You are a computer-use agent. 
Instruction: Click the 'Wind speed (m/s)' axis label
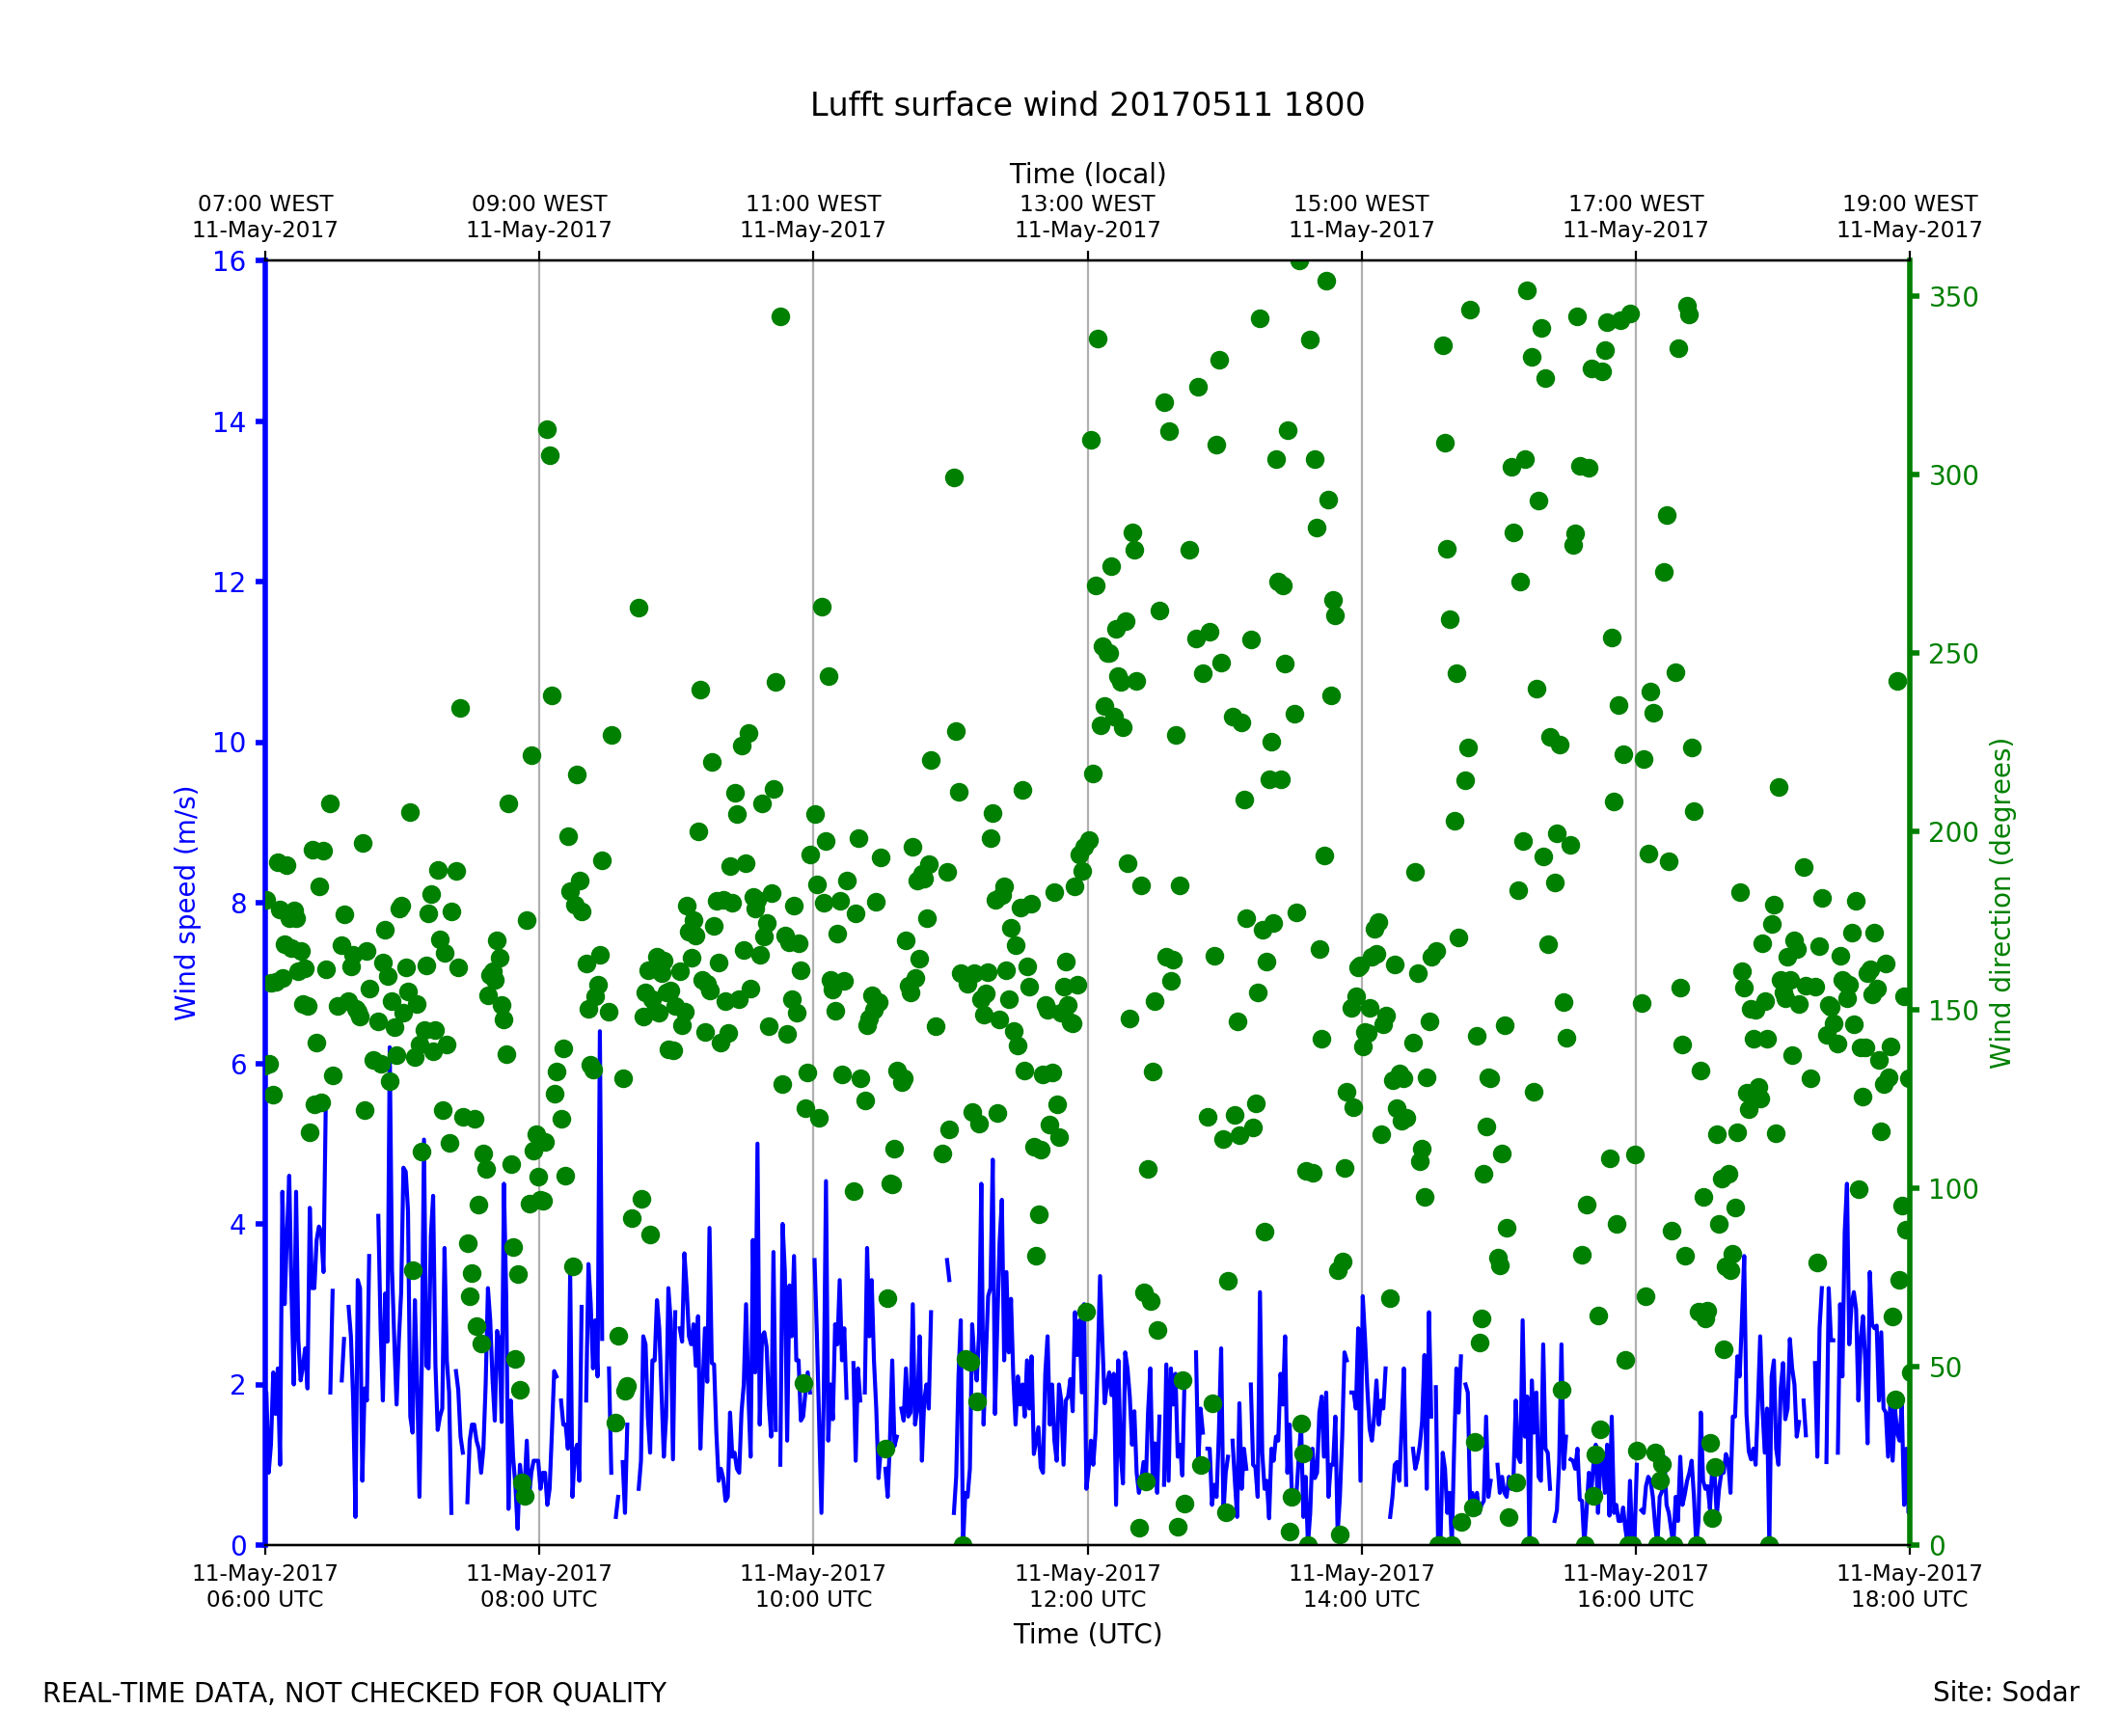tap(186, 903)
